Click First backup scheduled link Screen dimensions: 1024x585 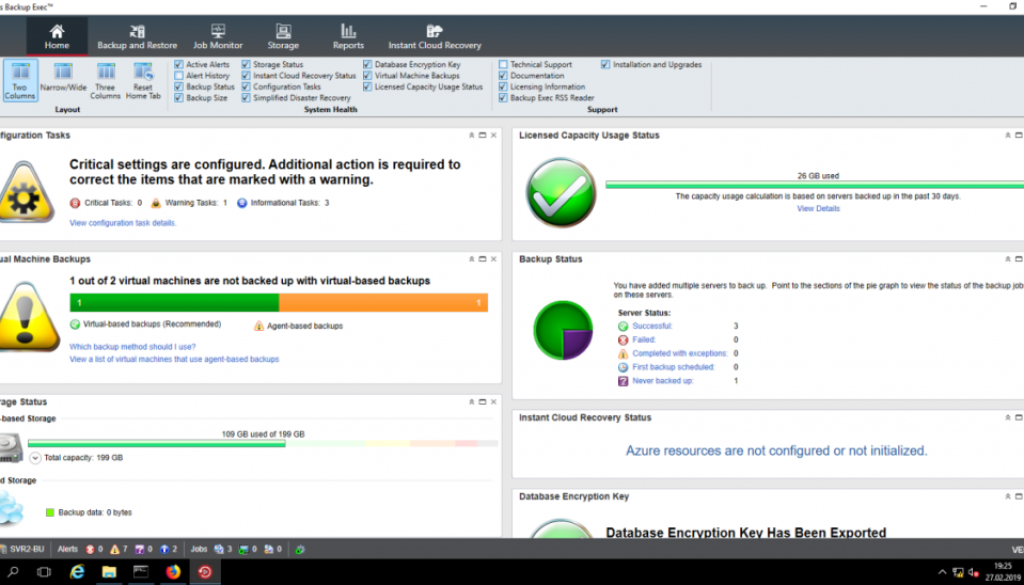coord(673,367)
